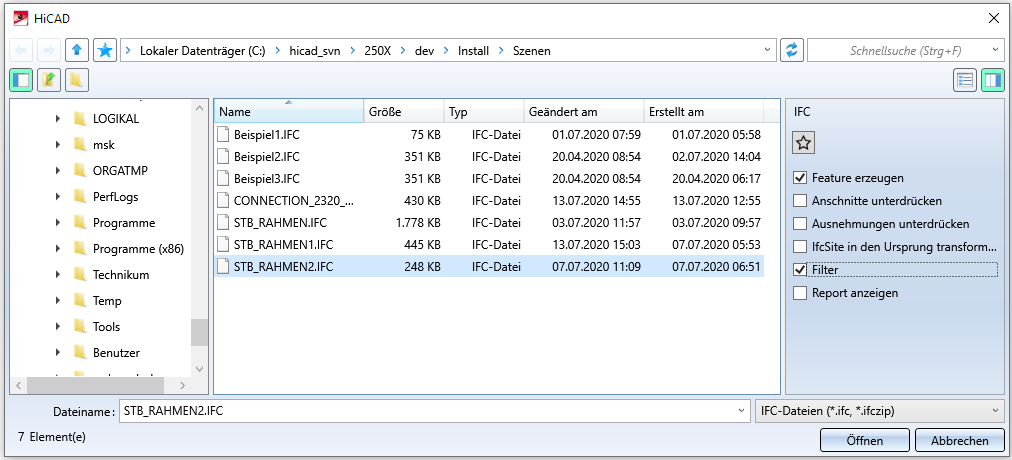Select the STB_RAHMEN2.IFC row
The width and height of the screenshot is (1012, 460).
(x=489, y=266)
